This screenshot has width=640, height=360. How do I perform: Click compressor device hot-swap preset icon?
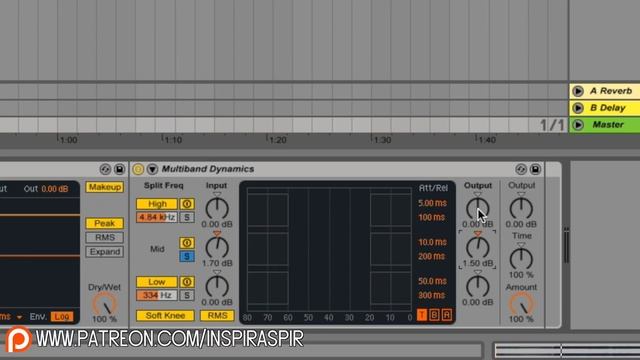[105, 169]
